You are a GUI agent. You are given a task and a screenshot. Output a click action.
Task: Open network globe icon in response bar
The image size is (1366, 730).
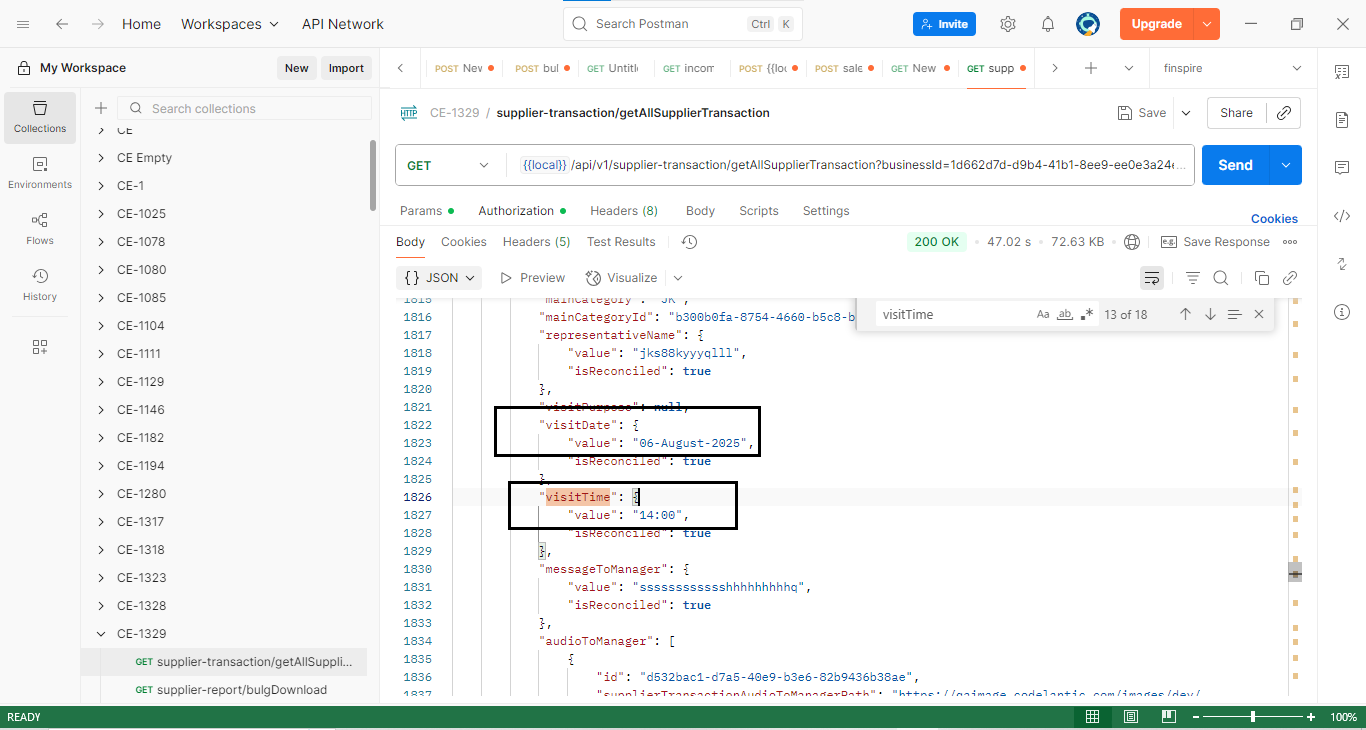(1132, 242)
